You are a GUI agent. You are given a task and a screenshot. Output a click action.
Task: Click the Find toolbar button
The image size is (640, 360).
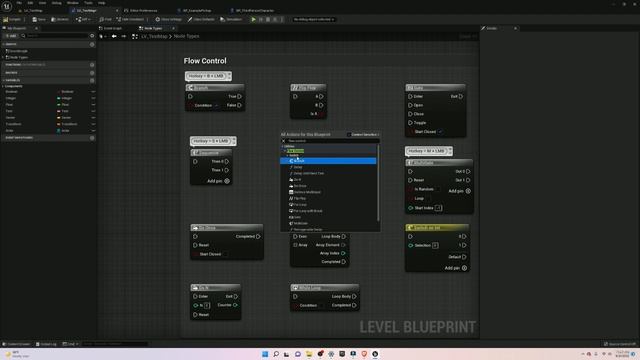[x=105, y=19]
